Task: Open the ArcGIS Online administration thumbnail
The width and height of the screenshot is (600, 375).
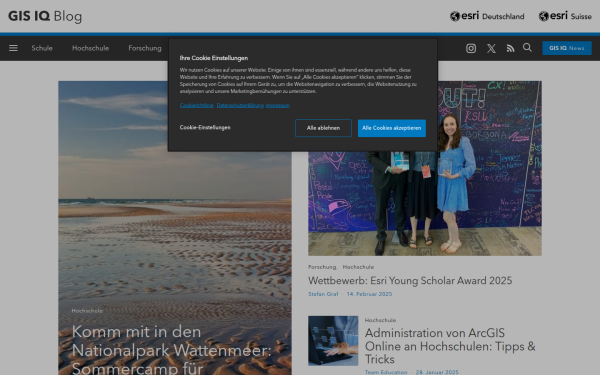Action: click(x=333, y=341)
